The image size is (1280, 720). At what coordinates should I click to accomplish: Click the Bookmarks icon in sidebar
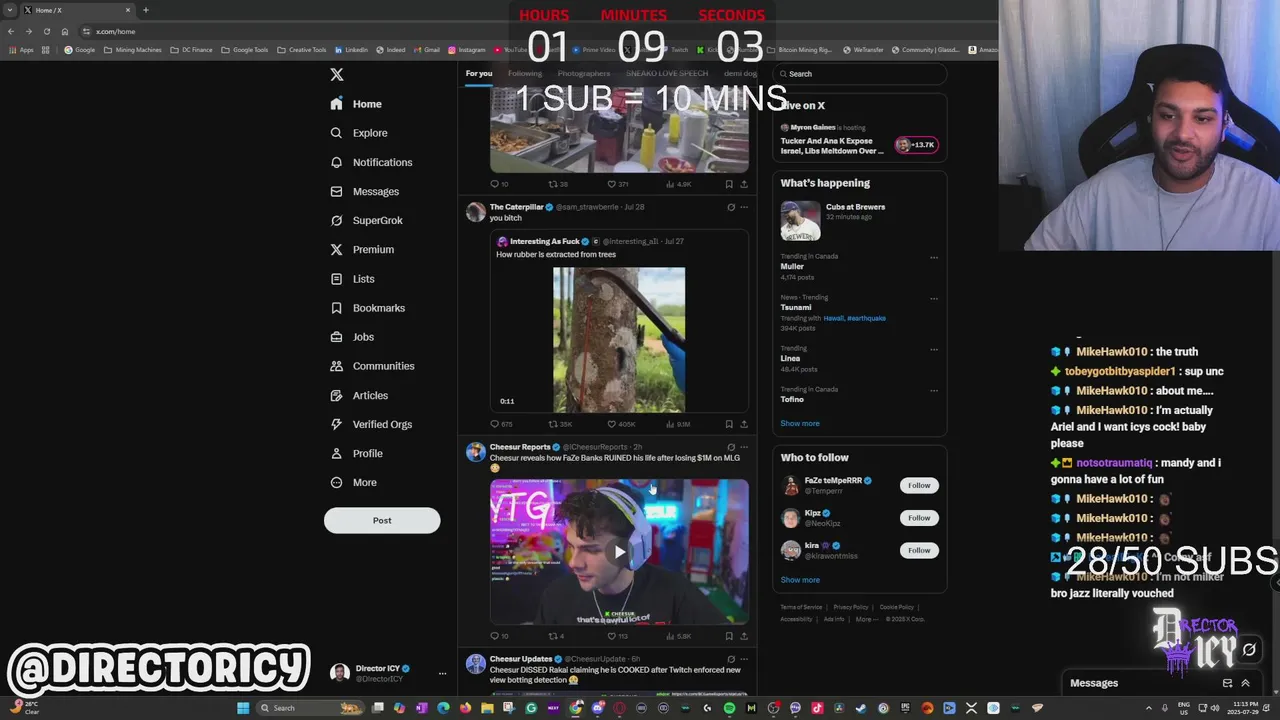pyautogui.click(x=337, y=308)
